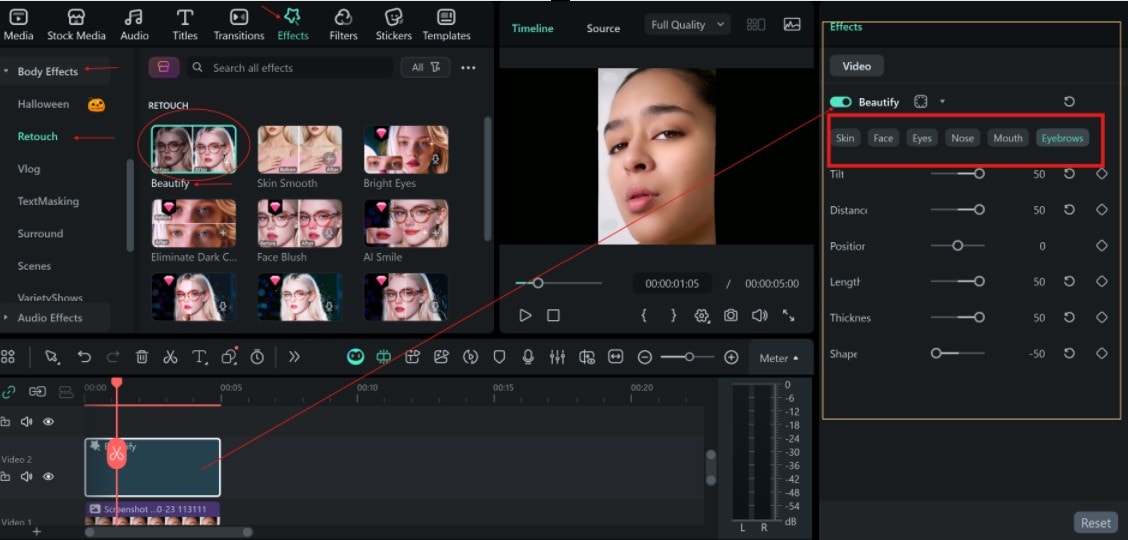The image size is (1128, 540).
Task: Delete selected clip with trash icon
Action: click(142, 357)
